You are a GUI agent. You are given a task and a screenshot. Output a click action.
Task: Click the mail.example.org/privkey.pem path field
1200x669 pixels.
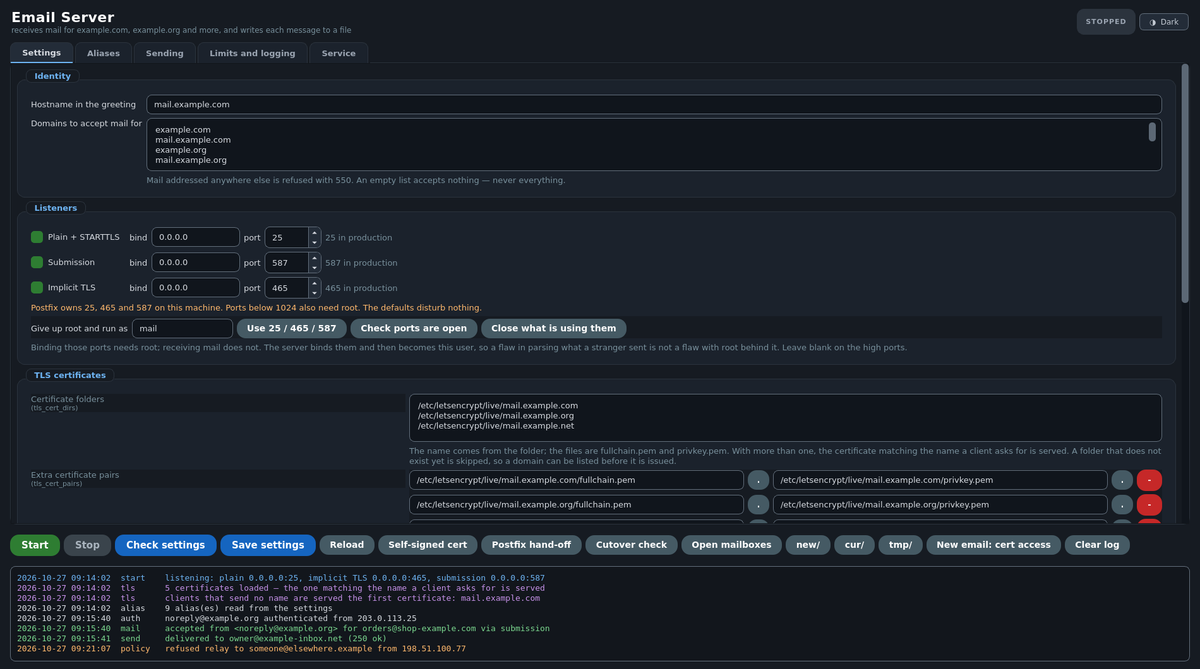pyautogui.click(x=940, y=505)
